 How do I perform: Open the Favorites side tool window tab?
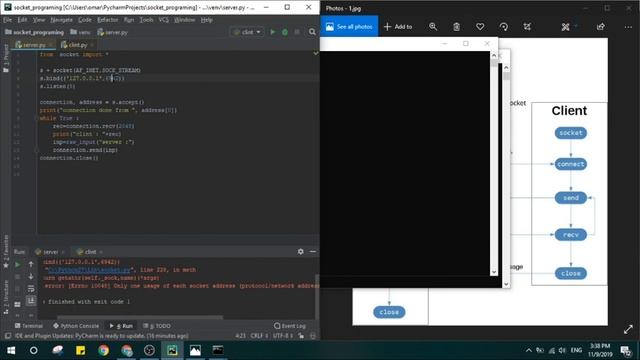click(6, 251)
